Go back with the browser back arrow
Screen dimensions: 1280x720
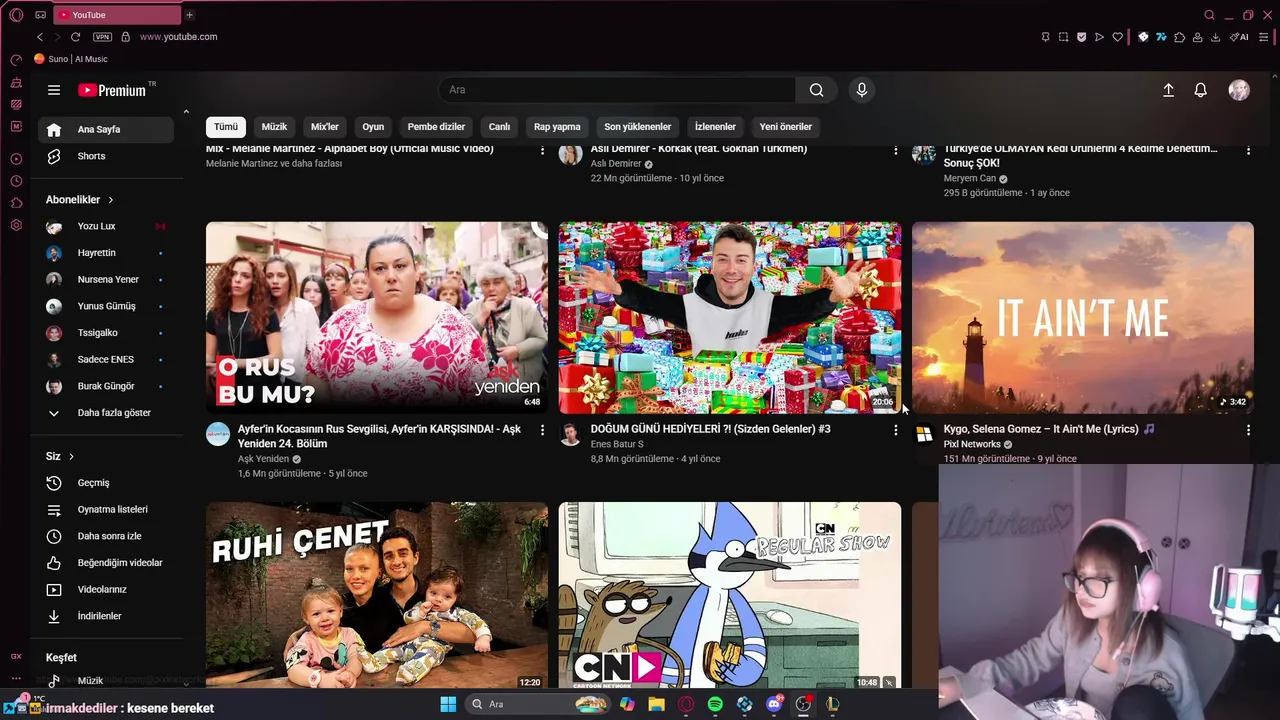coord(40,37)
